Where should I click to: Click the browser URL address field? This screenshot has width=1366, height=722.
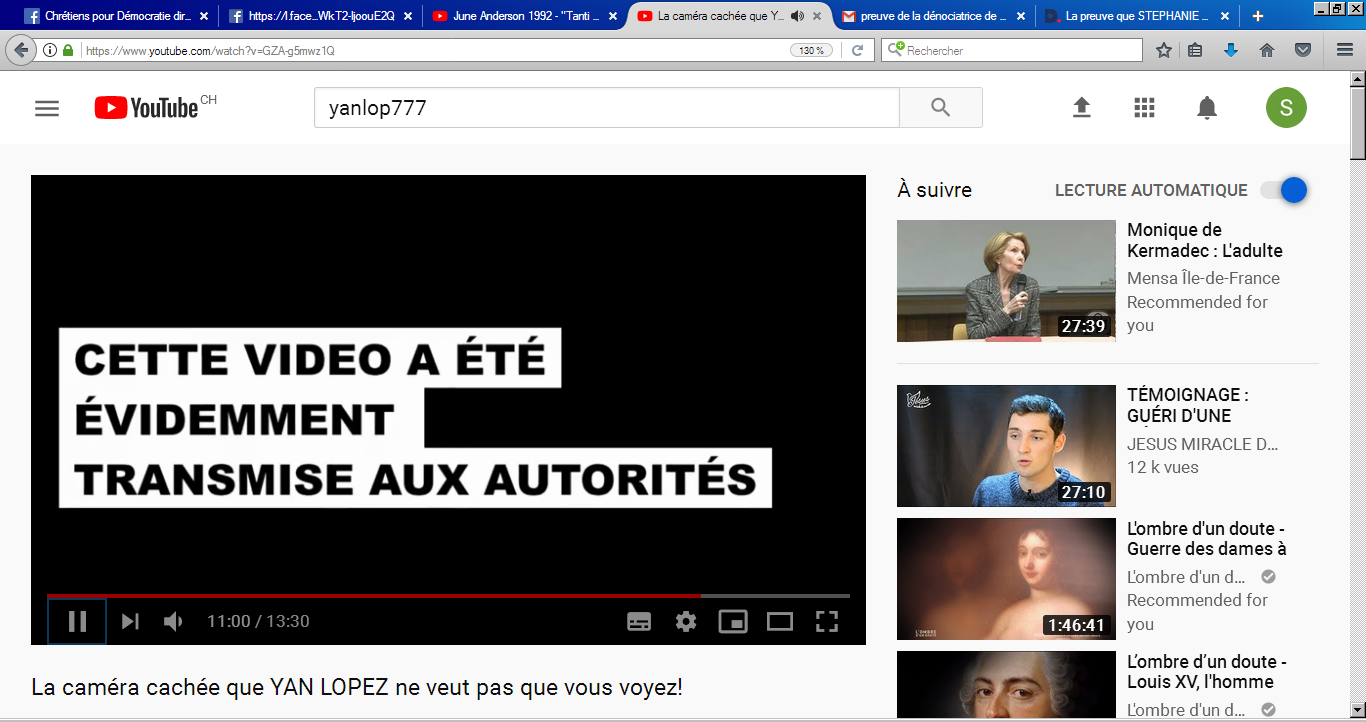pyautogui.click(x=435, y=50)
